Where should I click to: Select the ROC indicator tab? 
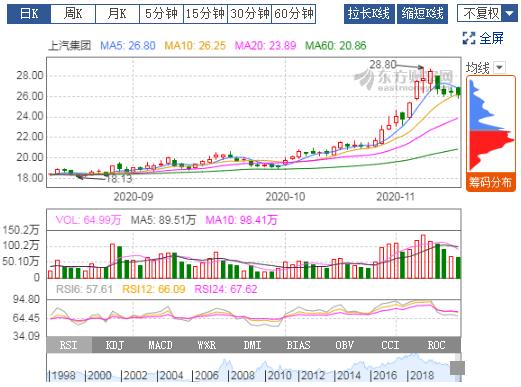click(436, 345)
